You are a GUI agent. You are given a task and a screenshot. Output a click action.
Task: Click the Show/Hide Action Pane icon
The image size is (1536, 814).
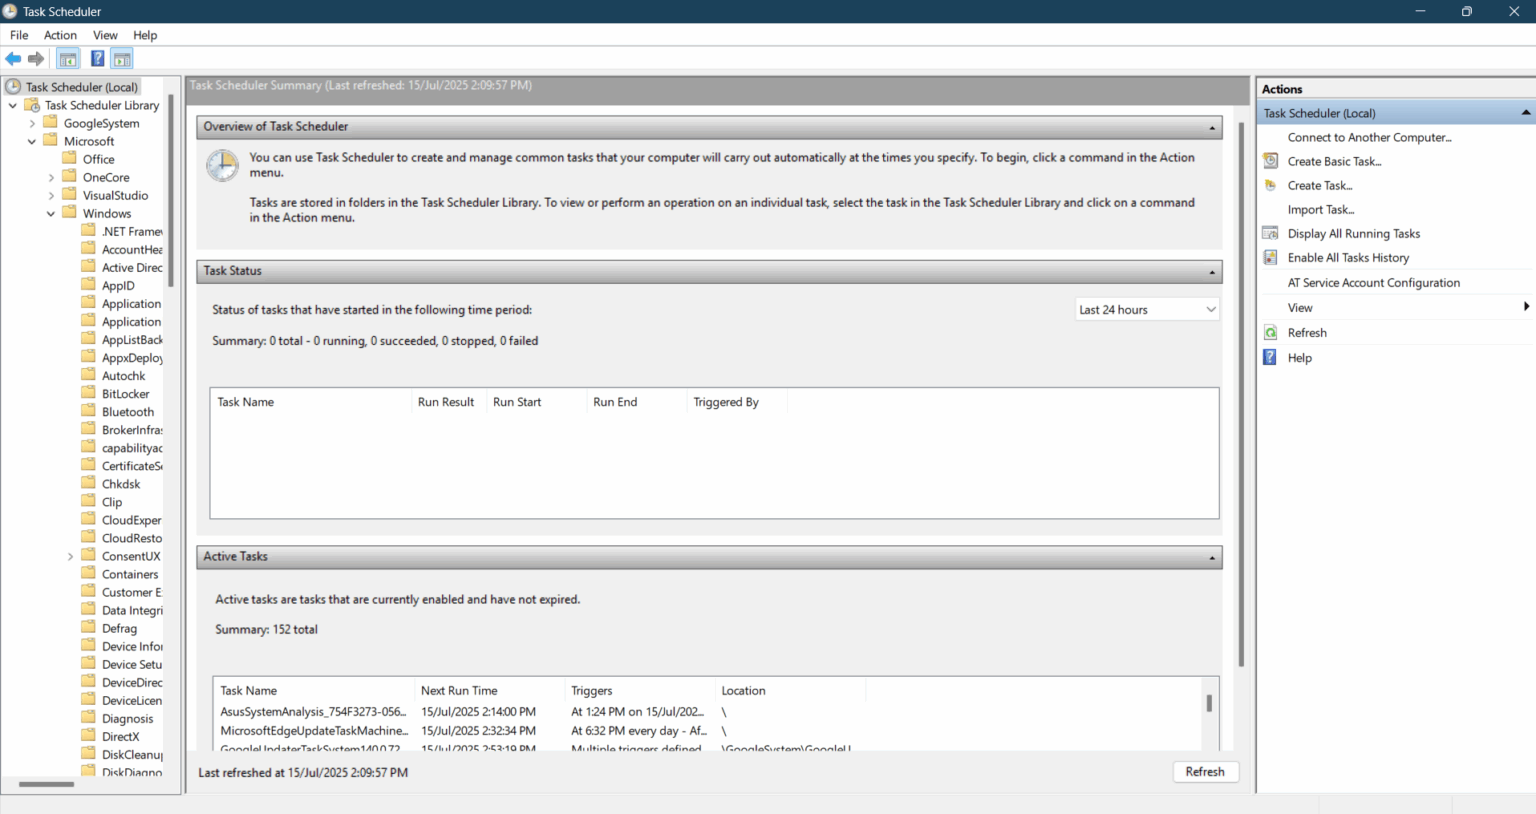[122, 59]
